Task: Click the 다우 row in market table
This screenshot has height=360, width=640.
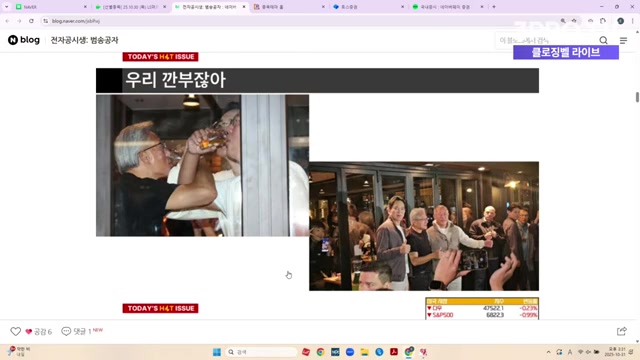Action: pos(482,308)
